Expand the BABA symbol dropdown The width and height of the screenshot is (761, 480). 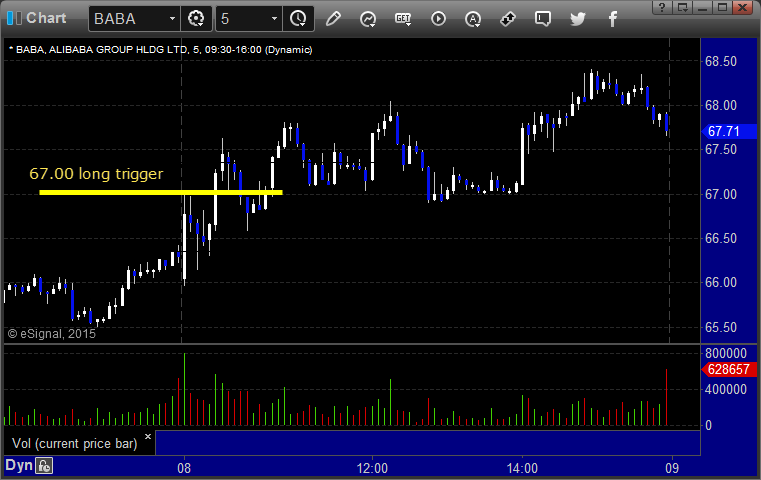(172, 19)
